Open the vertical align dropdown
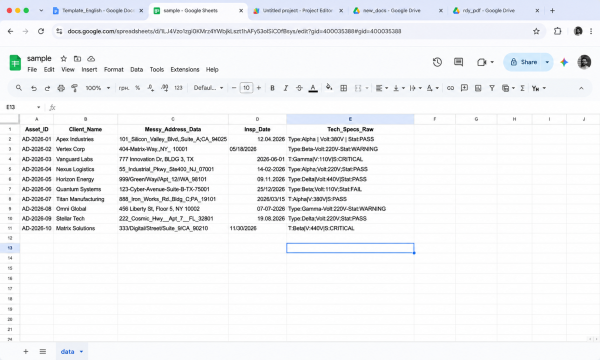 [399, 88]
